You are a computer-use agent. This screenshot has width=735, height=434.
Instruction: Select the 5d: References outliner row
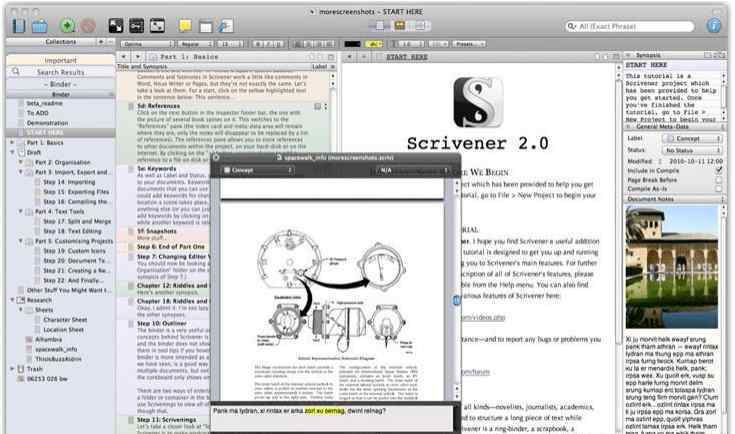pos(223,132)
